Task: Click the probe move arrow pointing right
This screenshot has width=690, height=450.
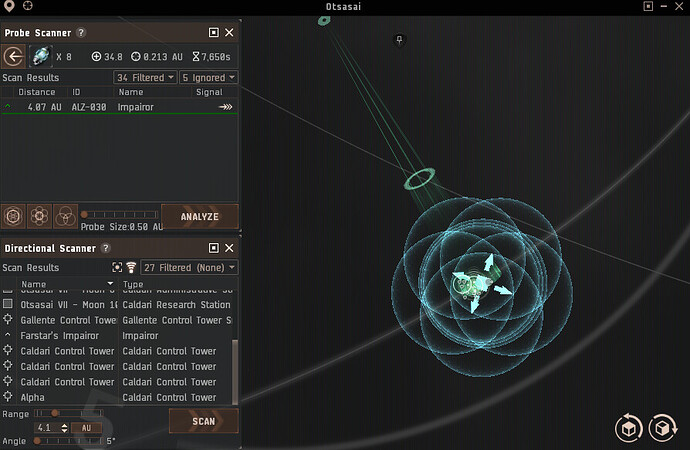Action: (x=503, y=290)
